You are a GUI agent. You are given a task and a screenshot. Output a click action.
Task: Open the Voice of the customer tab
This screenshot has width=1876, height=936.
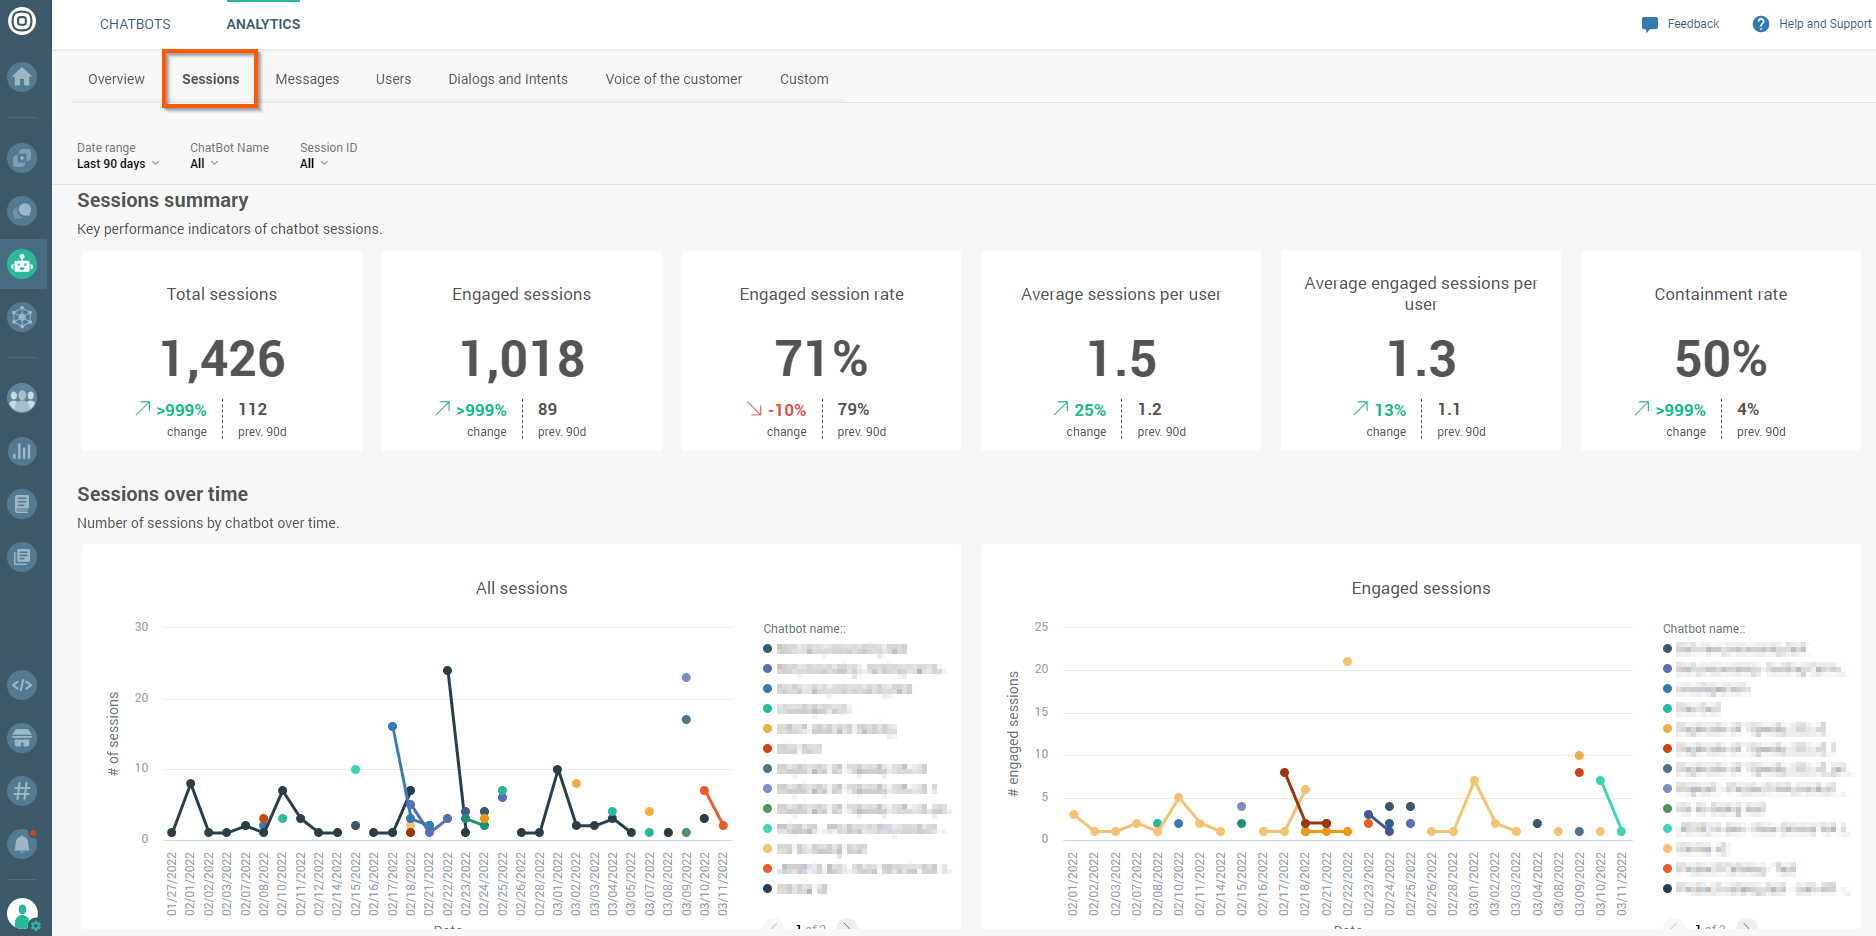[673, 78]
